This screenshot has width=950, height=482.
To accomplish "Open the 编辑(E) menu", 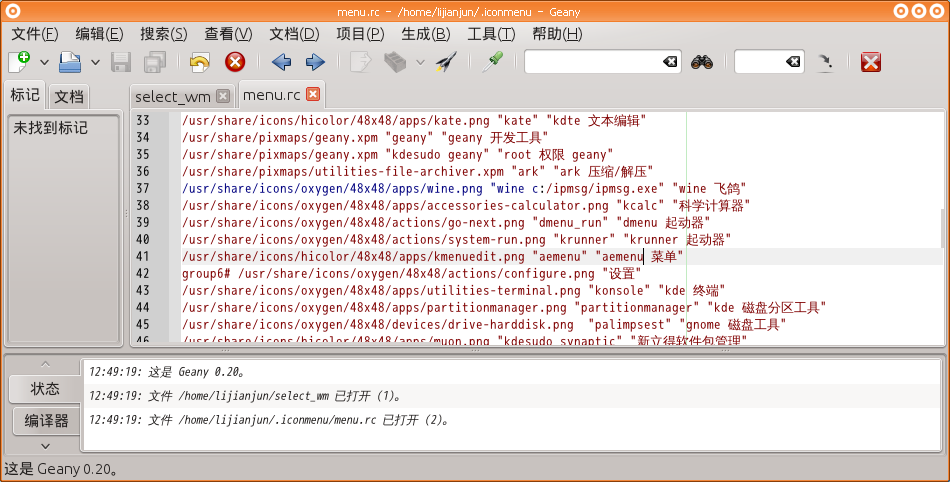I will pyautogui.click(x=99, y=34).
